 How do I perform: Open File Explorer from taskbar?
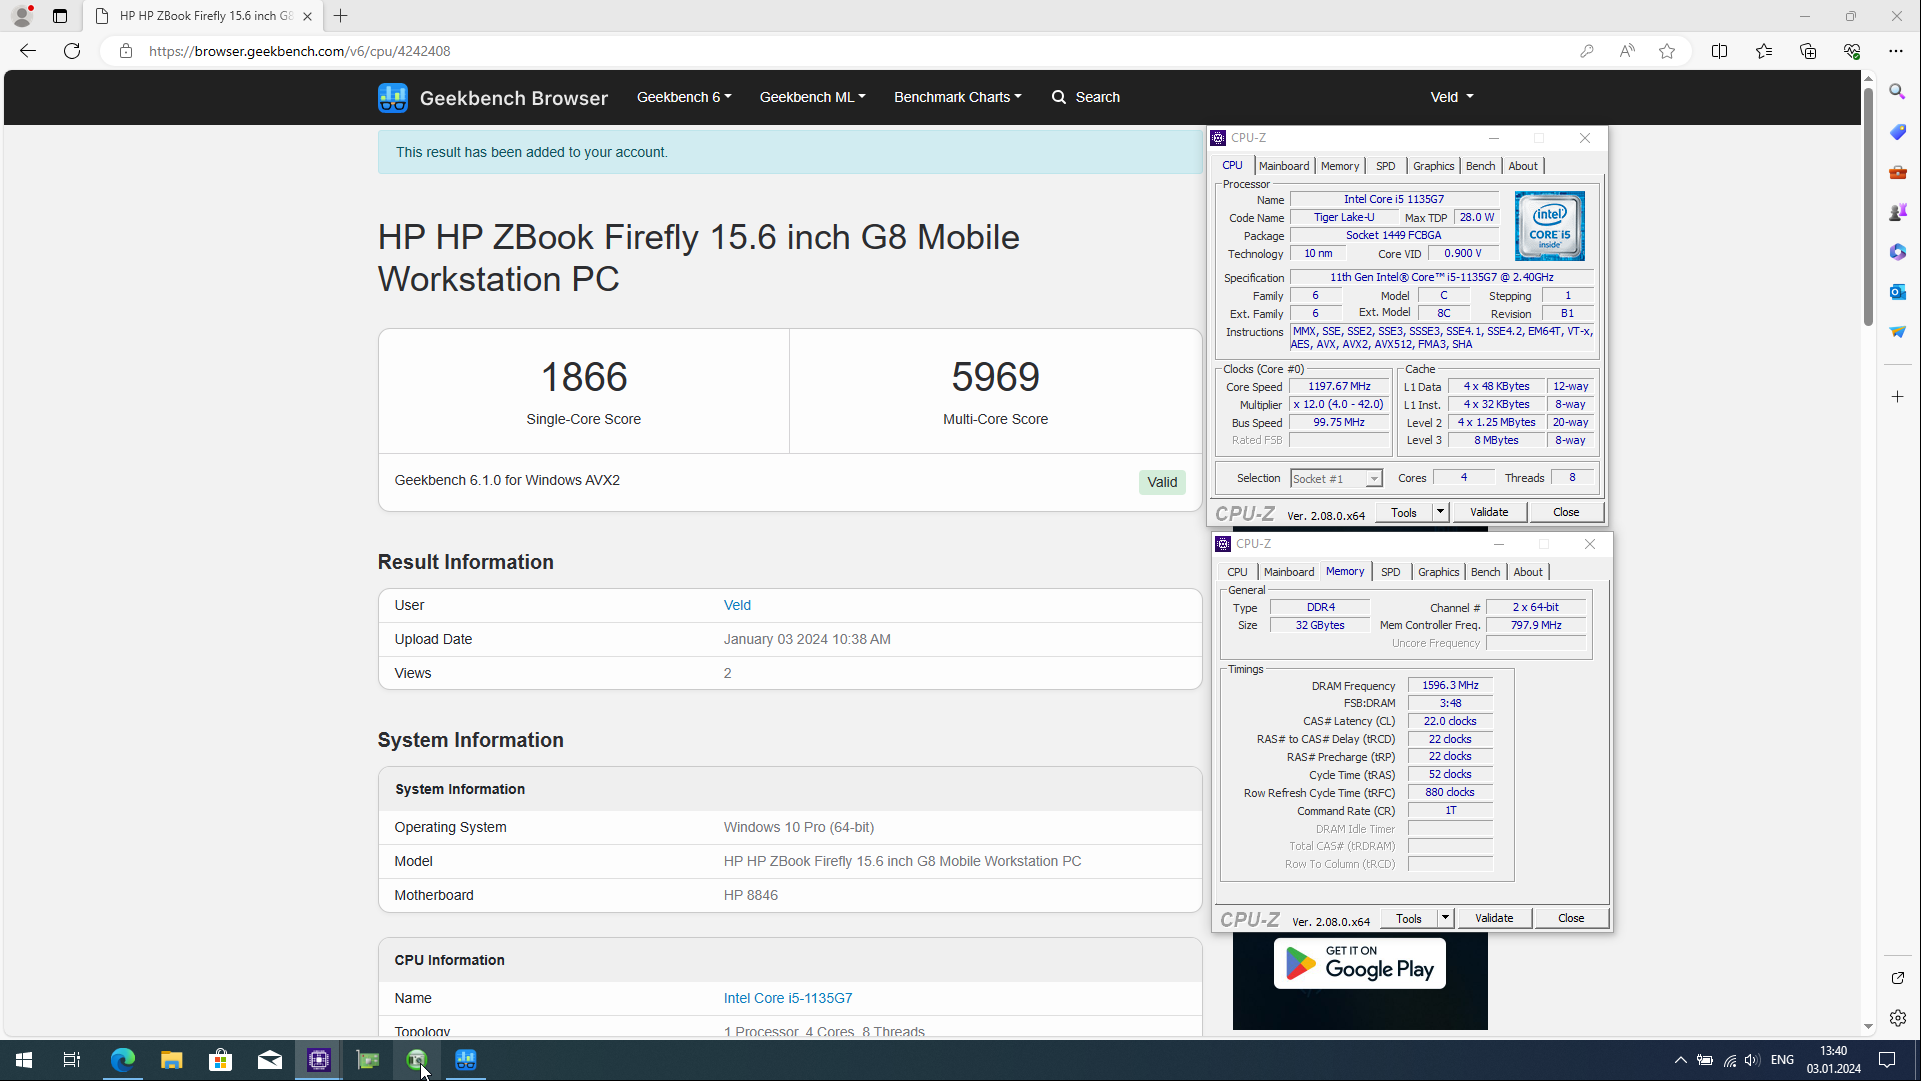pyautogui.click(x=172, y=1060)
